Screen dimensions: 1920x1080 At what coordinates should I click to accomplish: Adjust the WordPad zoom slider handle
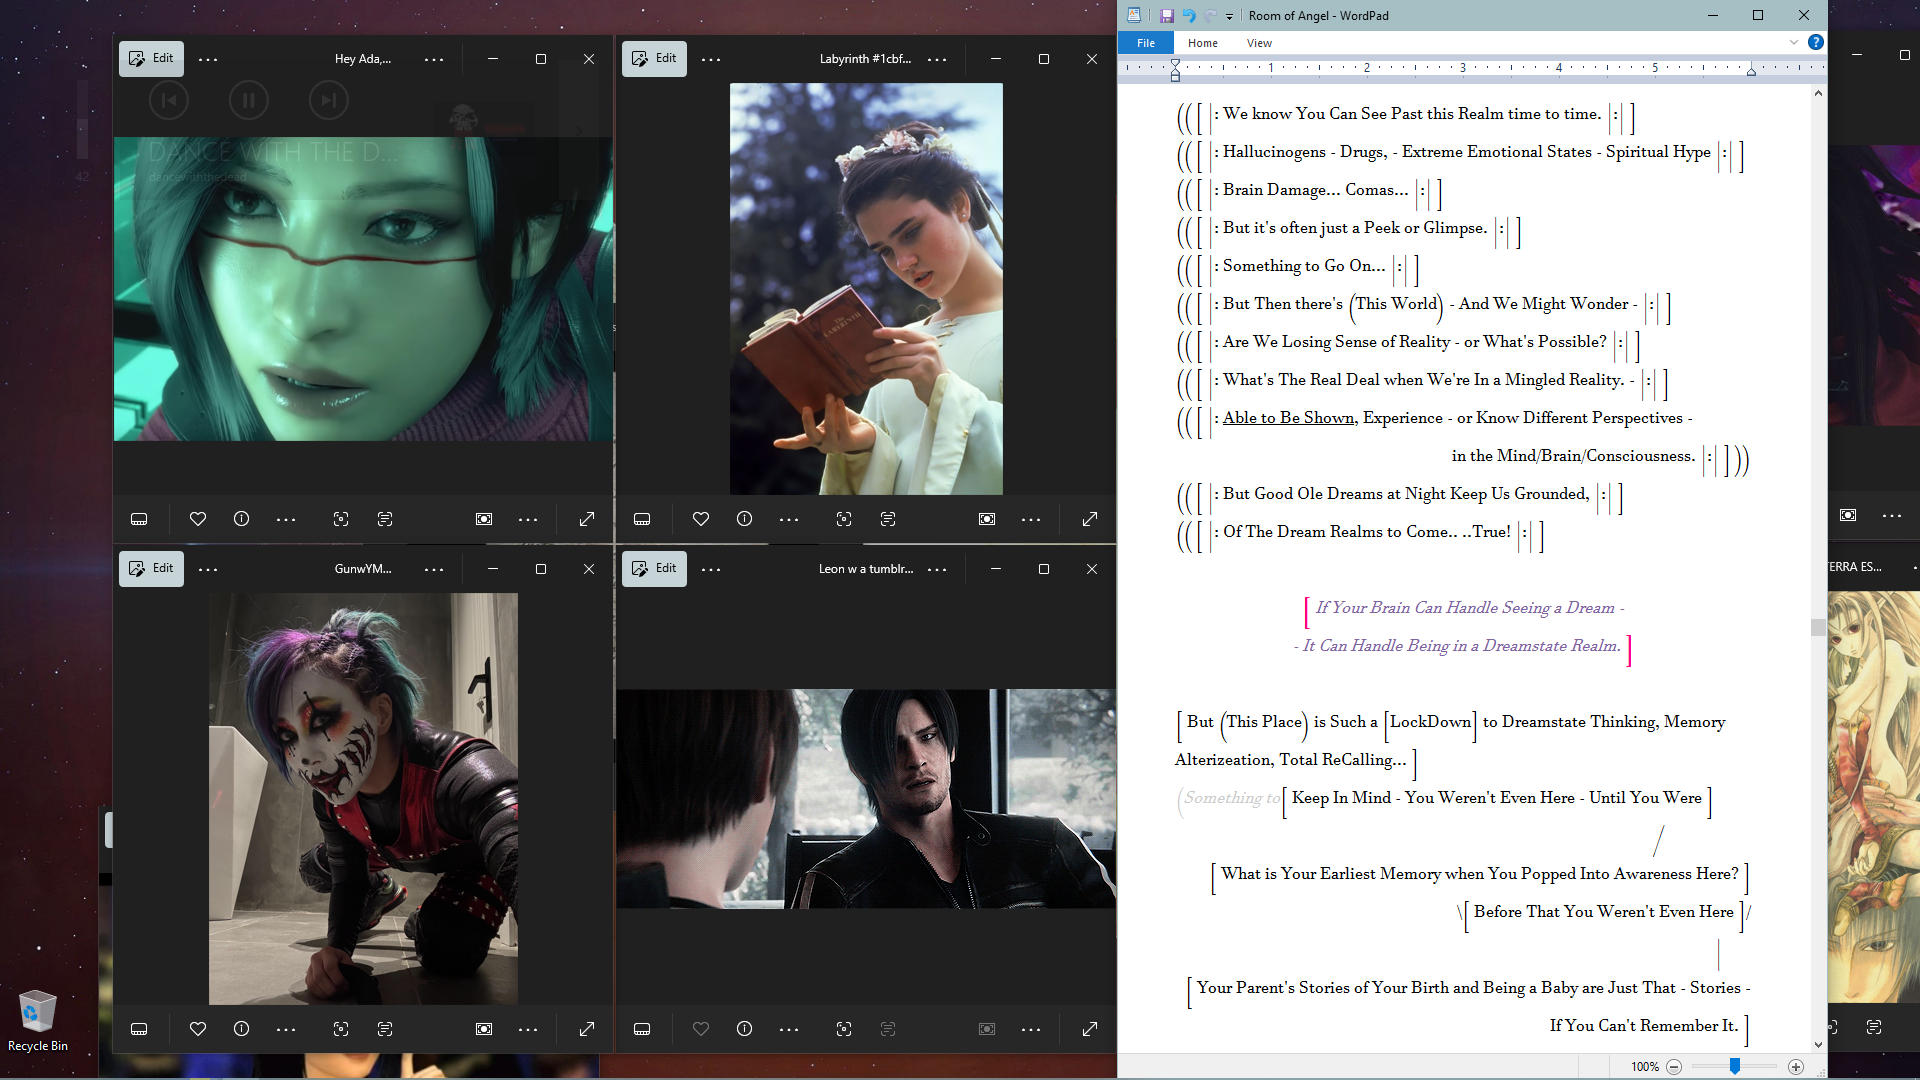1735,1067
